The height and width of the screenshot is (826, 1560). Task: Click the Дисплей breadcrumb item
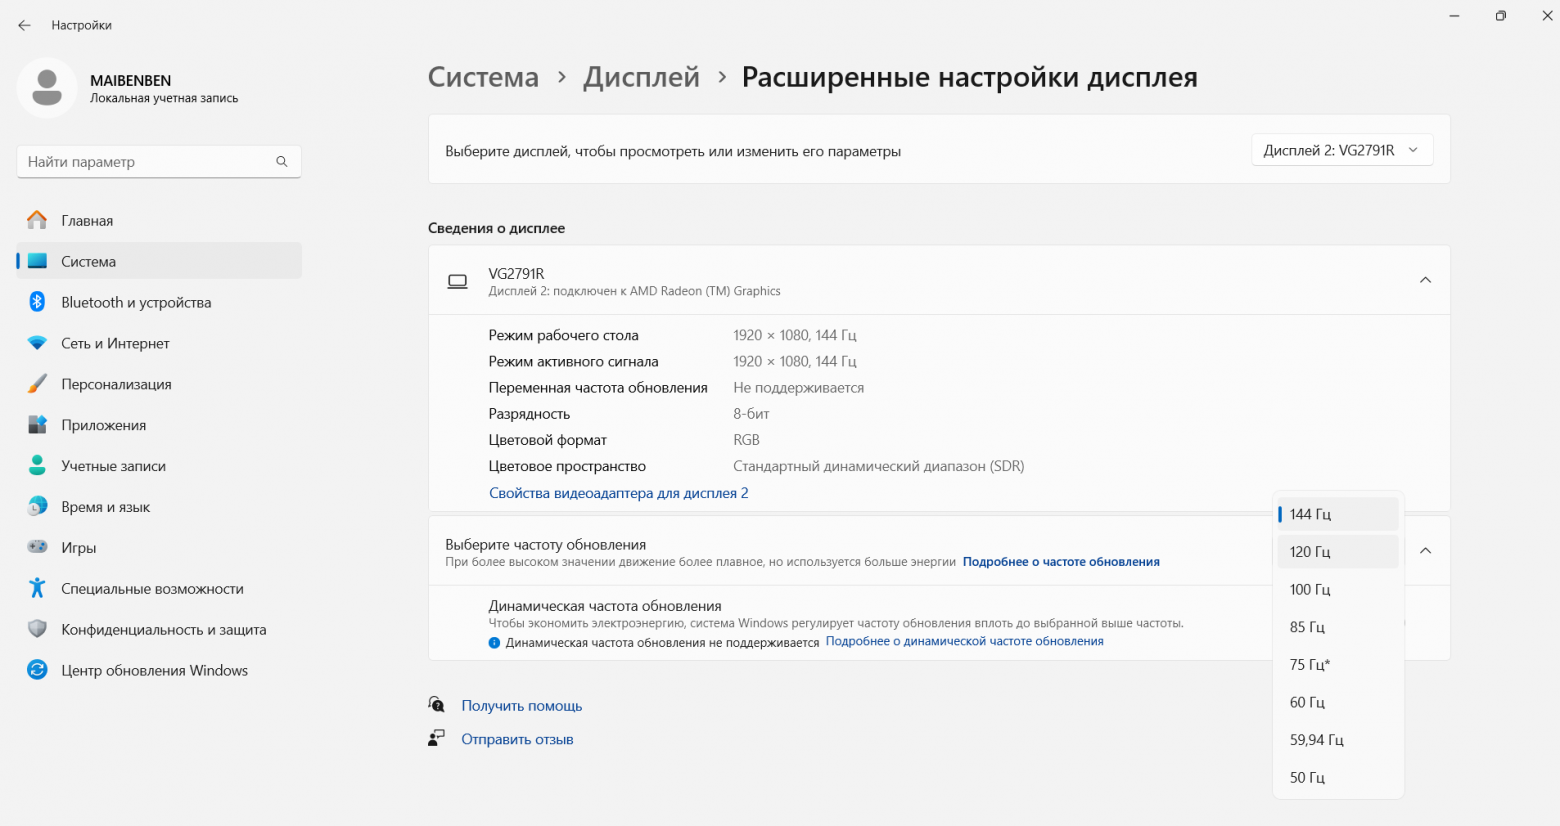point(641,77)
